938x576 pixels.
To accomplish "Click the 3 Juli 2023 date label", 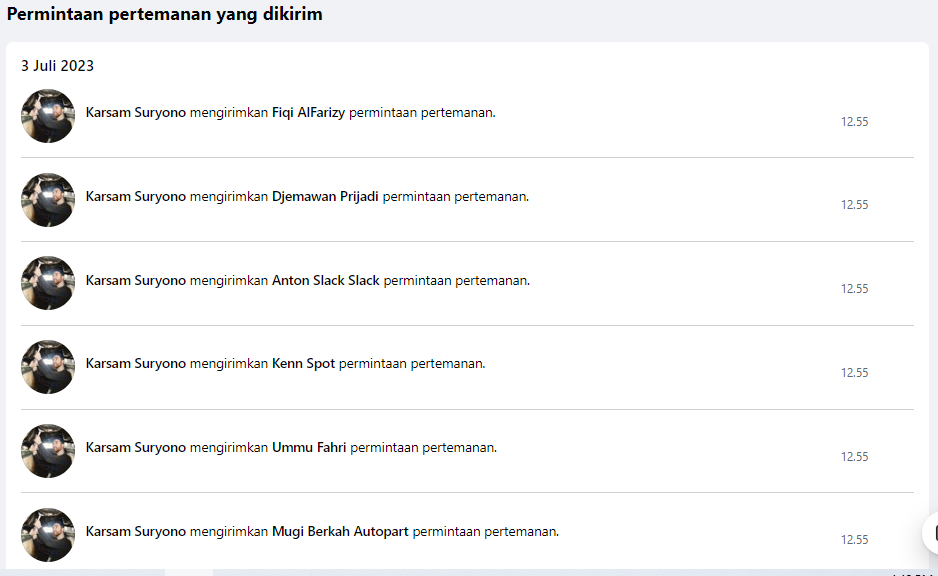I will (x=58, y=66).
